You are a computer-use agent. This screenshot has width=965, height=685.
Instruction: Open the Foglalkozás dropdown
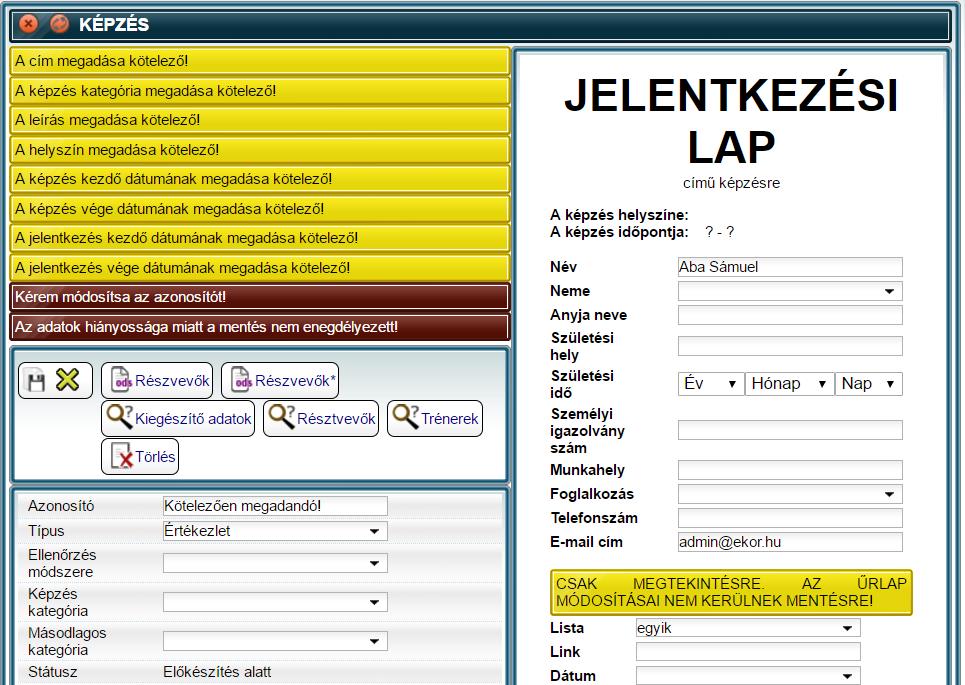pyautogui.click(x=790, y=494)
